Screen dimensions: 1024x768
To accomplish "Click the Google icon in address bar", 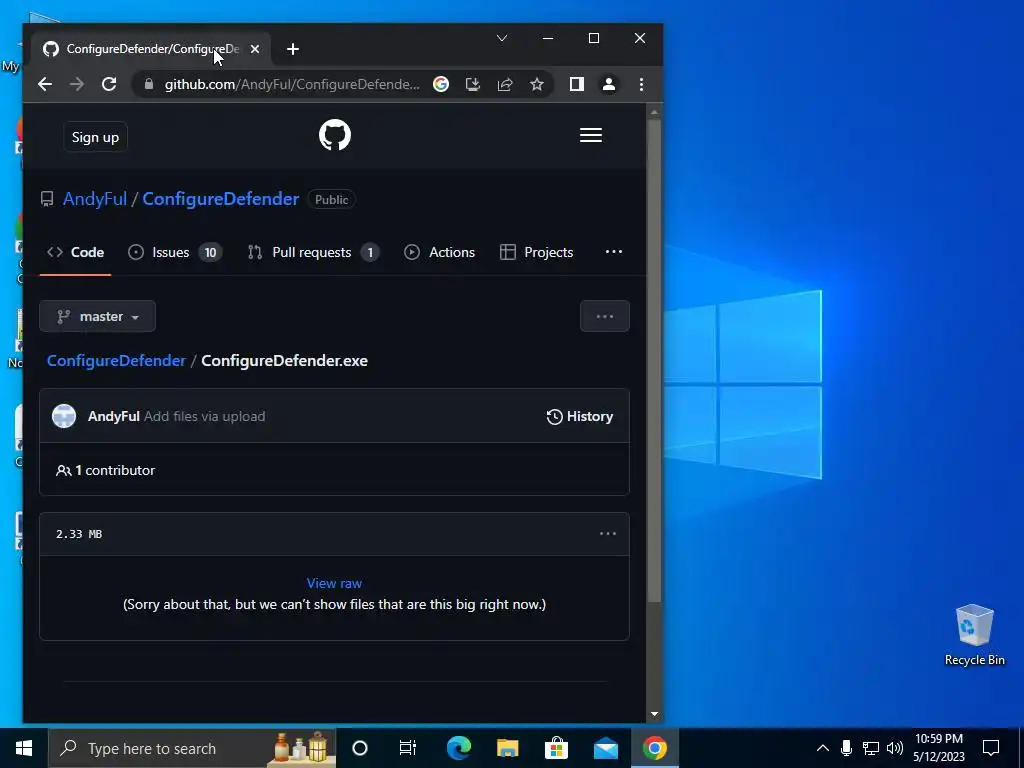I will click(x=441, y=84).
